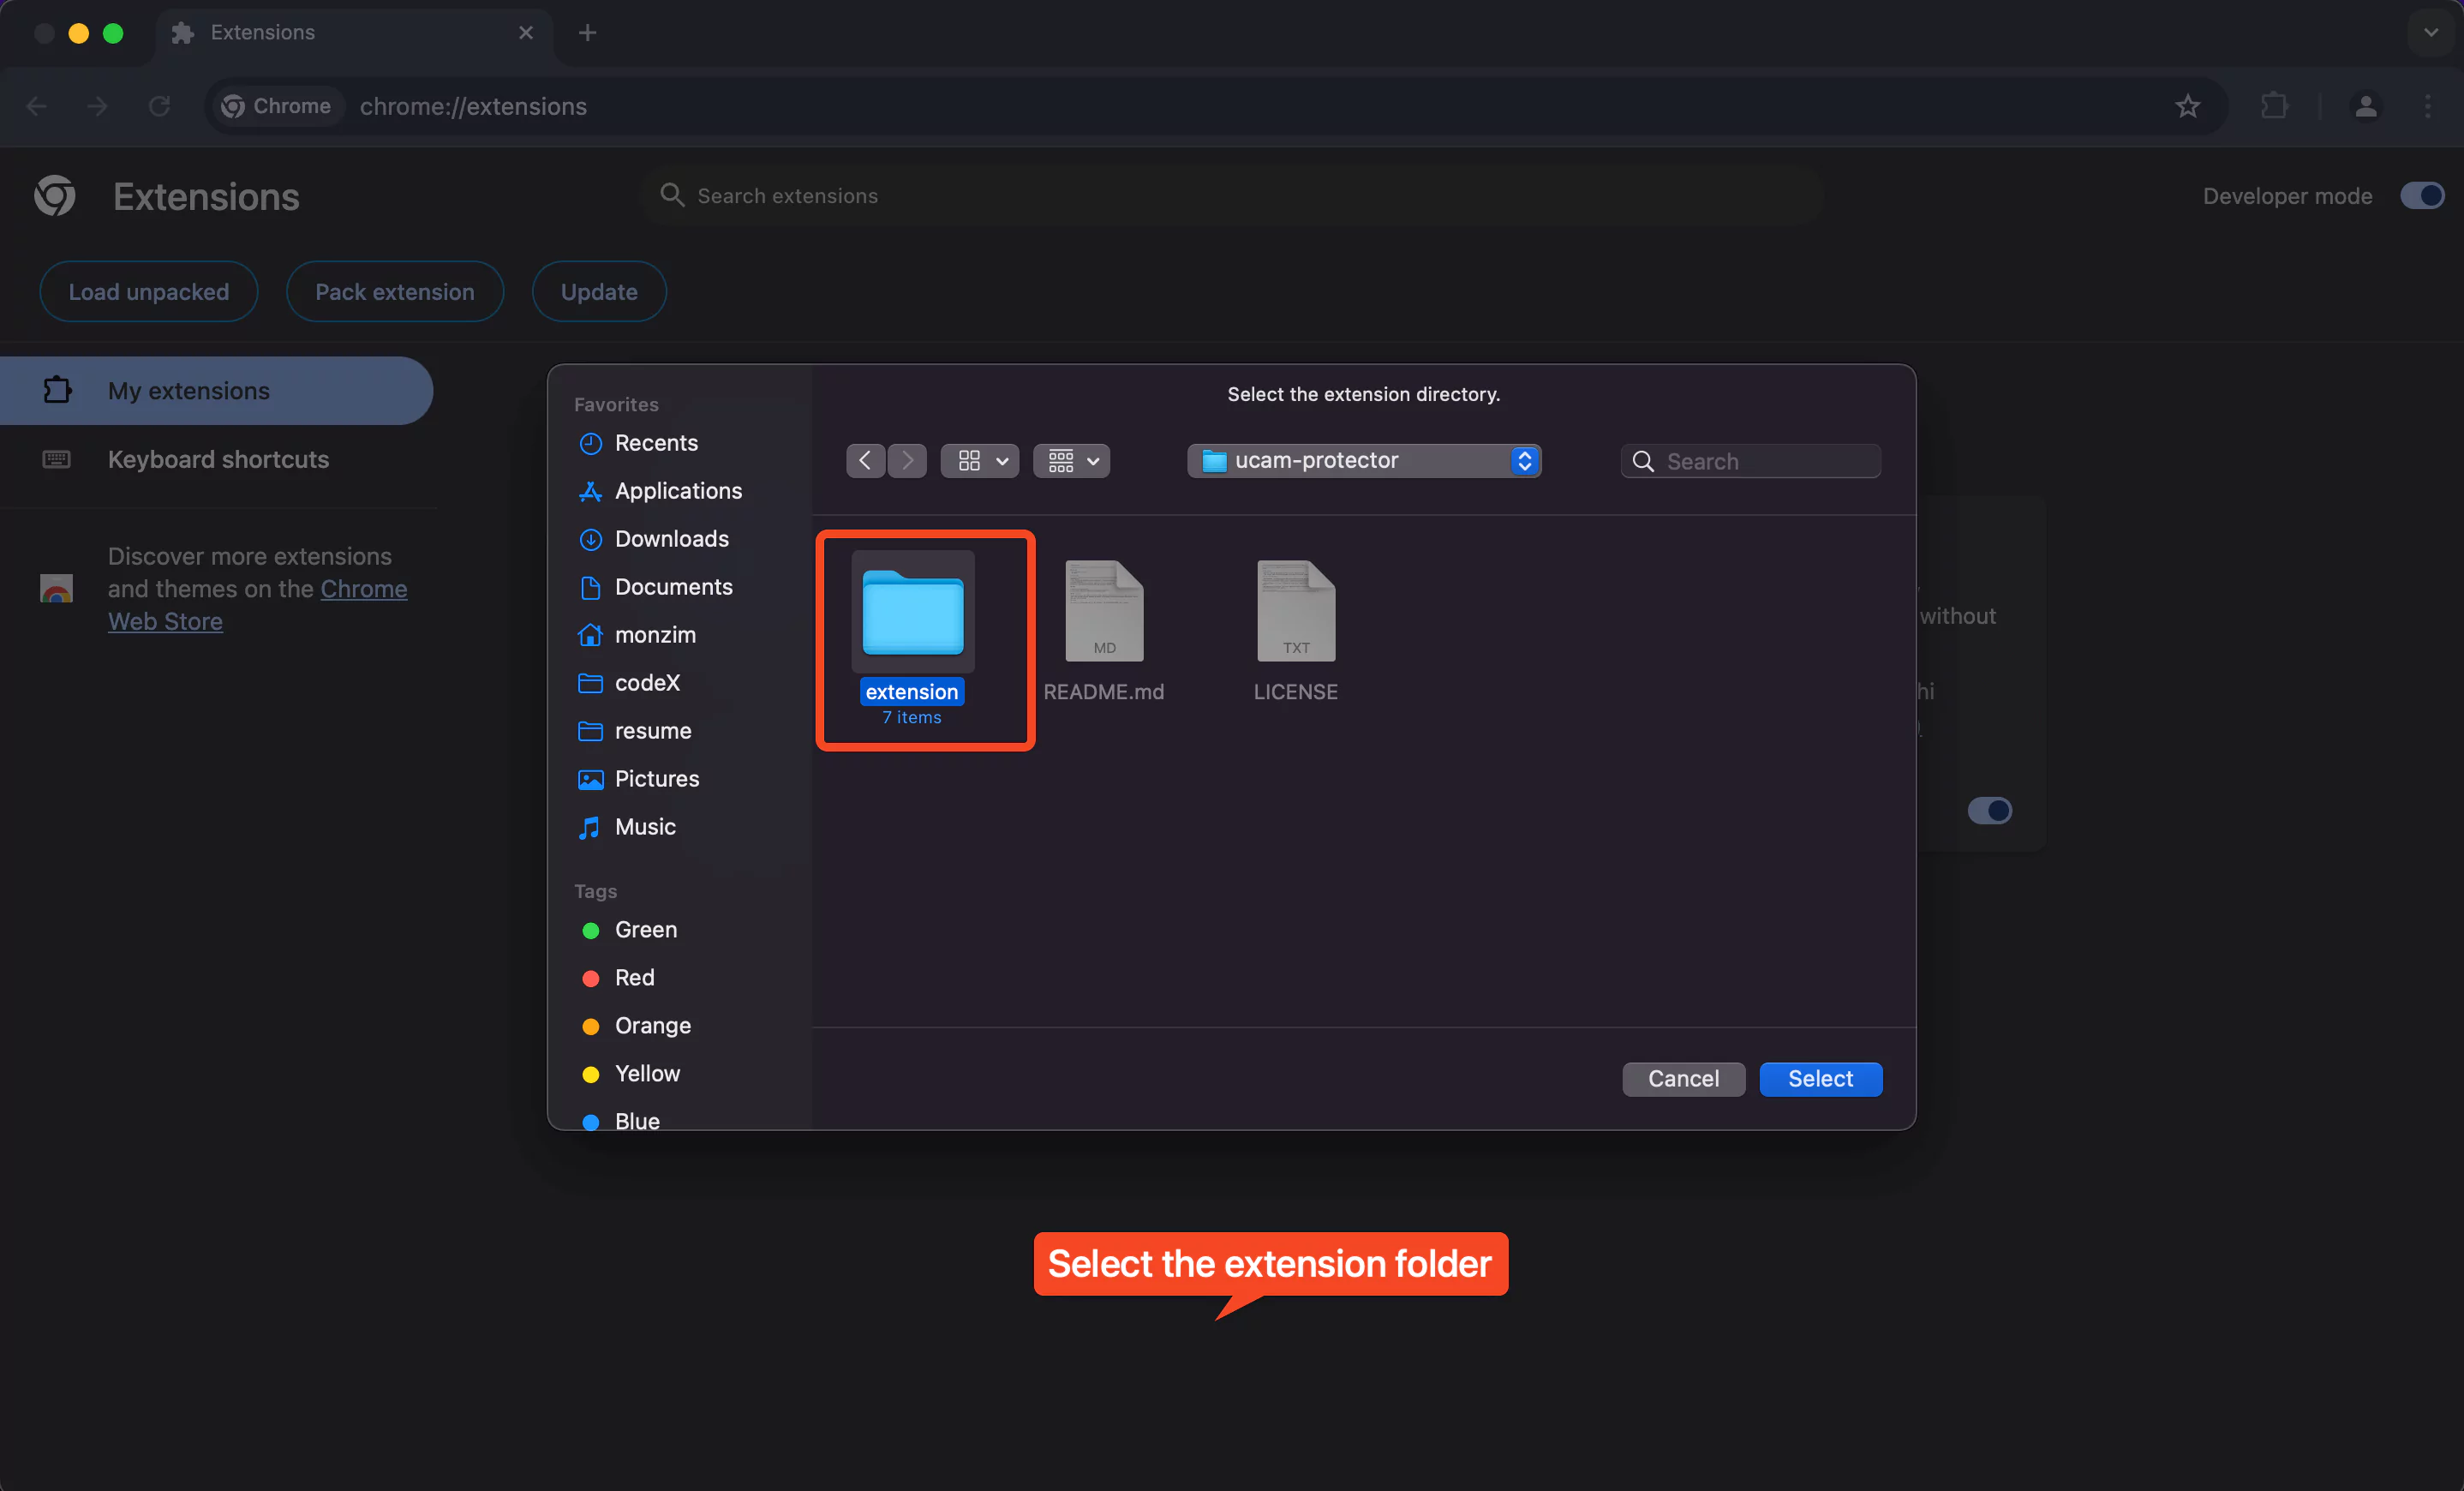The image size is (2464, 1491).
Task: Confirm with the Select button
Action: tap(1820, 1079)
